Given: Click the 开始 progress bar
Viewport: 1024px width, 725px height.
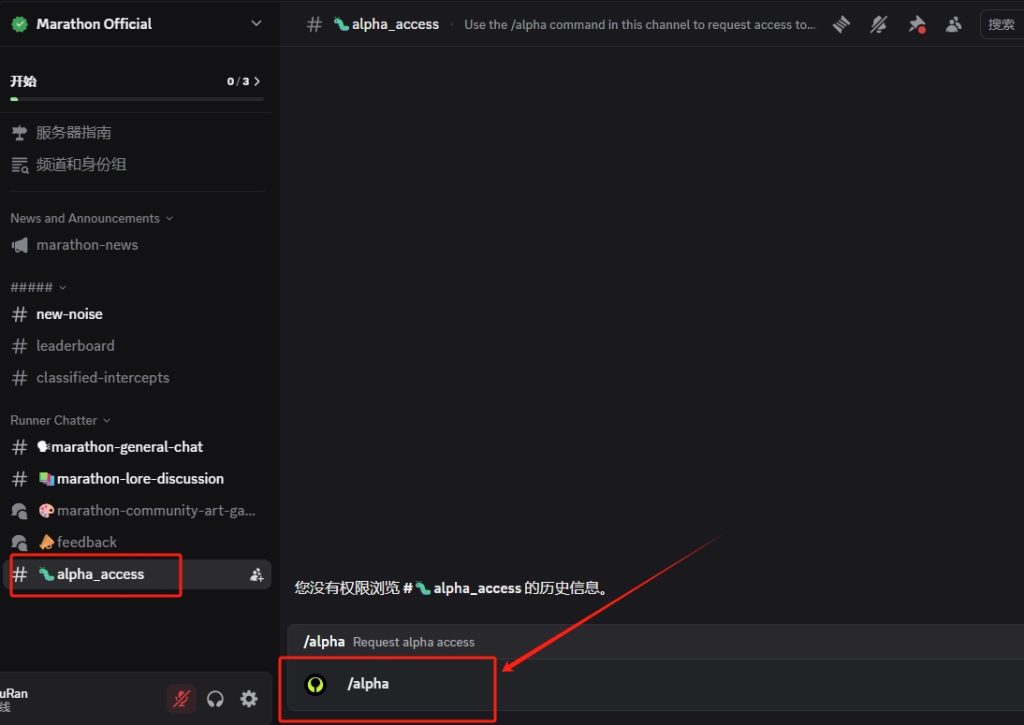Looking at the screenshot, I should coord(137,99).
